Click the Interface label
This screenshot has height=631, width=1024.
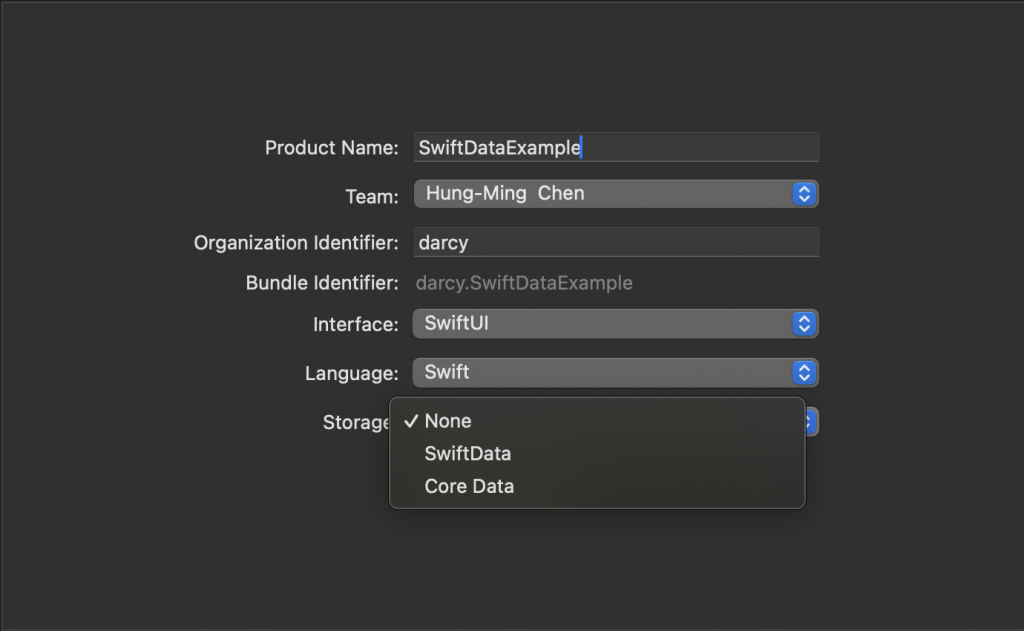(355, 325)
